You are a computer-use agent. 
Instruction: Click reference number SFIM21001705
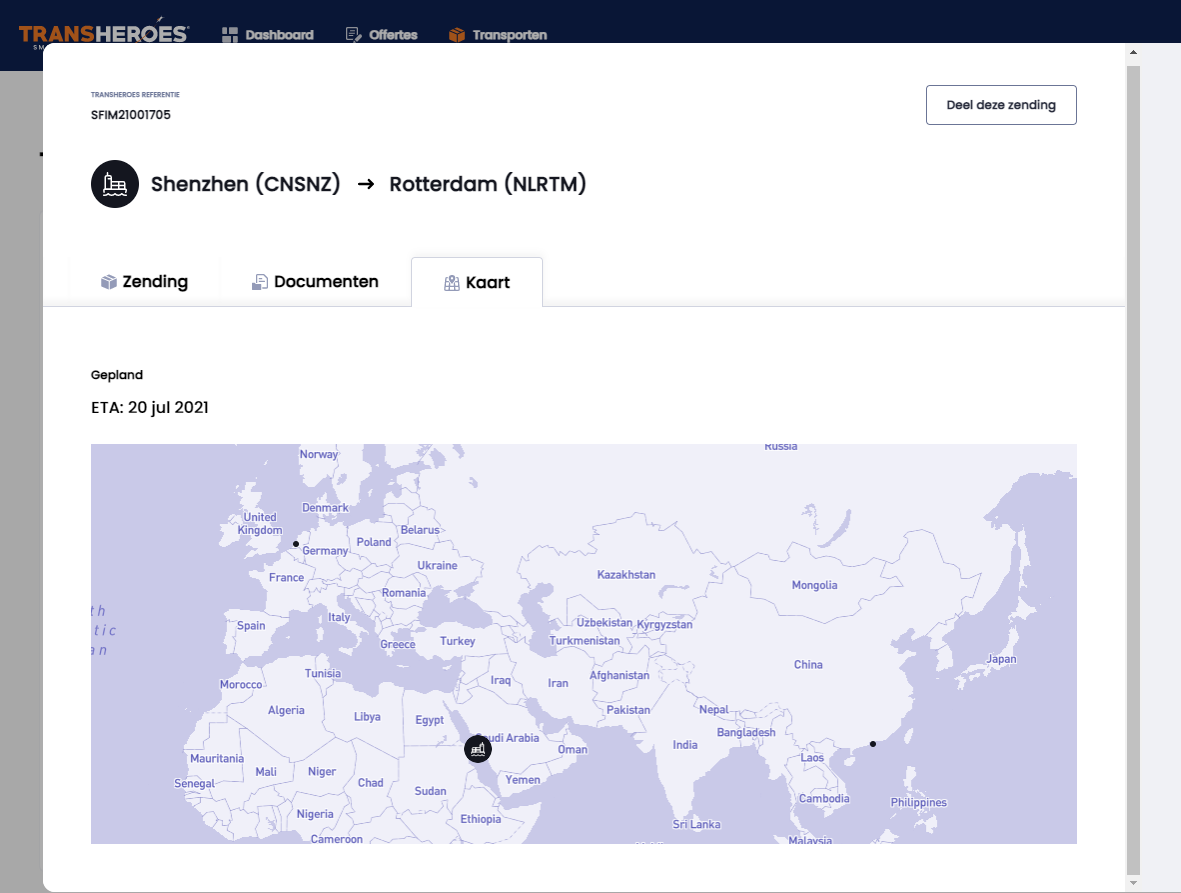click(x=131, y=114)
